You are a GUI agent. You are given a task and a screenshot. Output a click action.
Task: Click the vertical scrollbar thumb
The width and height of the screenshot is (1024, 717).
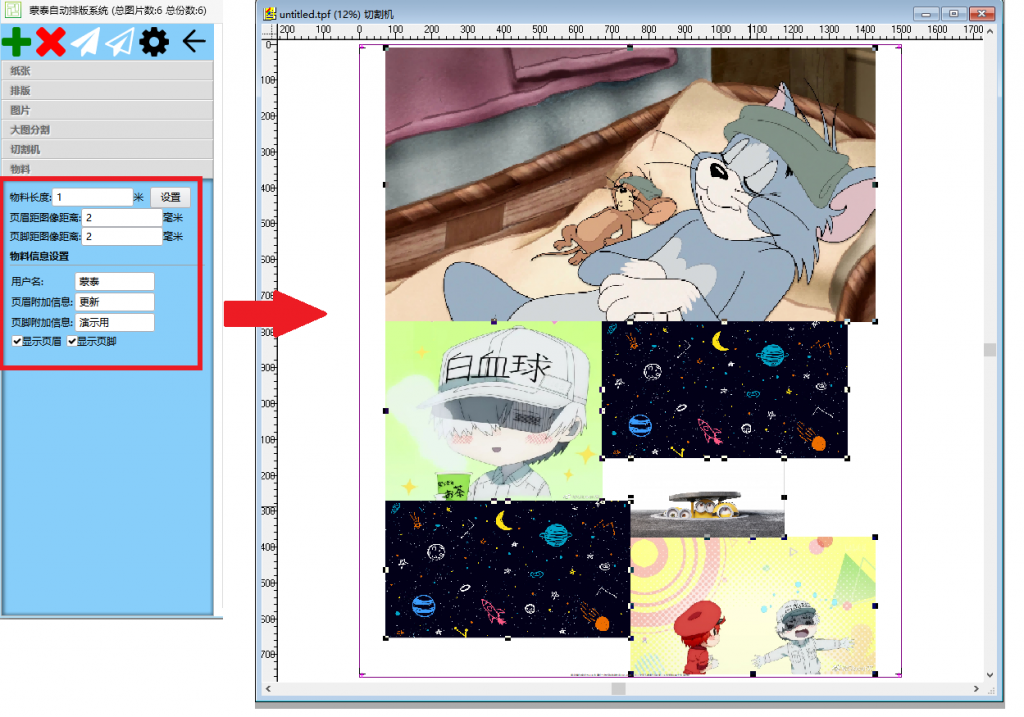pos(990,350)
